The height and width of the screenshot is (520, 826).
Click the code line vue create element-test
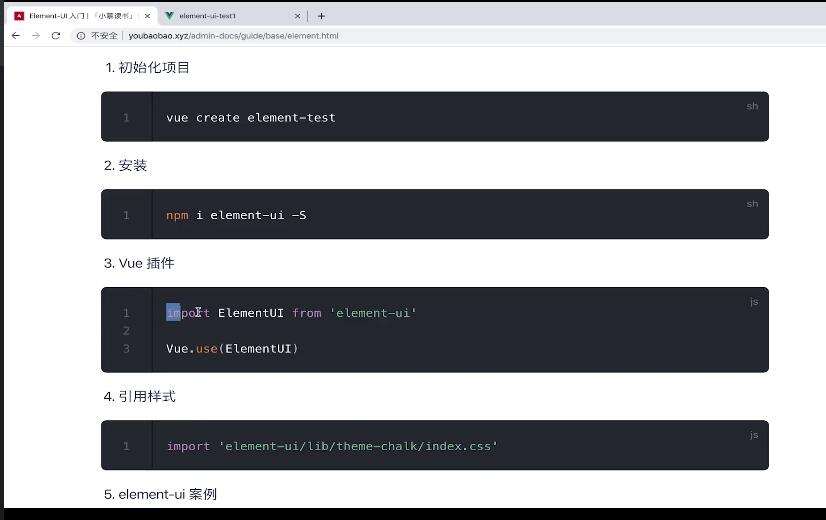coord(251,118)
